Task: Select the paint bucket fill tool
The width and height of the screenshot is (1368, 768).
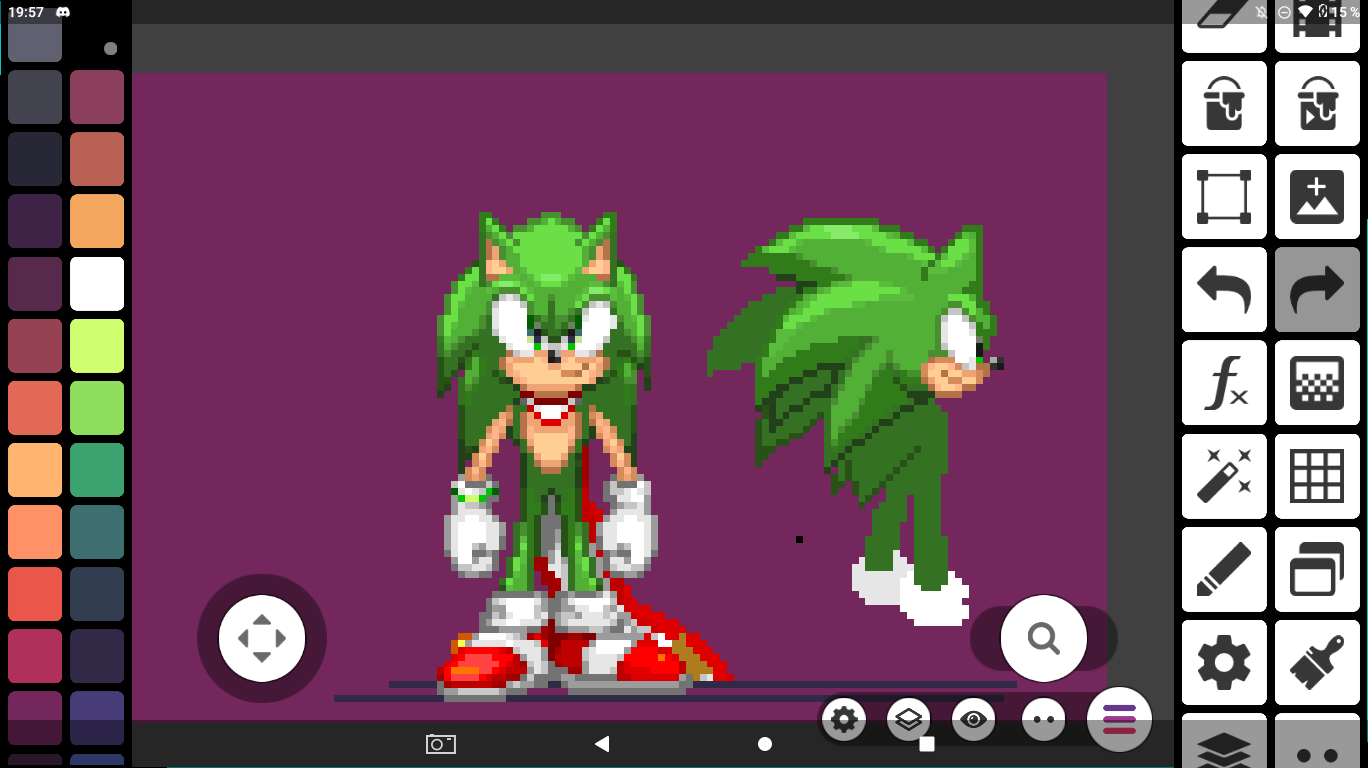Action: pos(1224,103)
